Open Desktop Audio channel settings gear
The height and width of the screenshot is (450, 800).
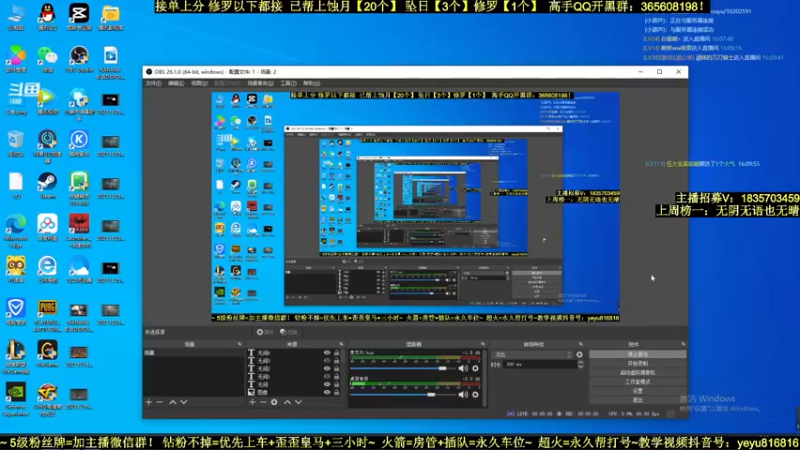(x=476, y=394)
